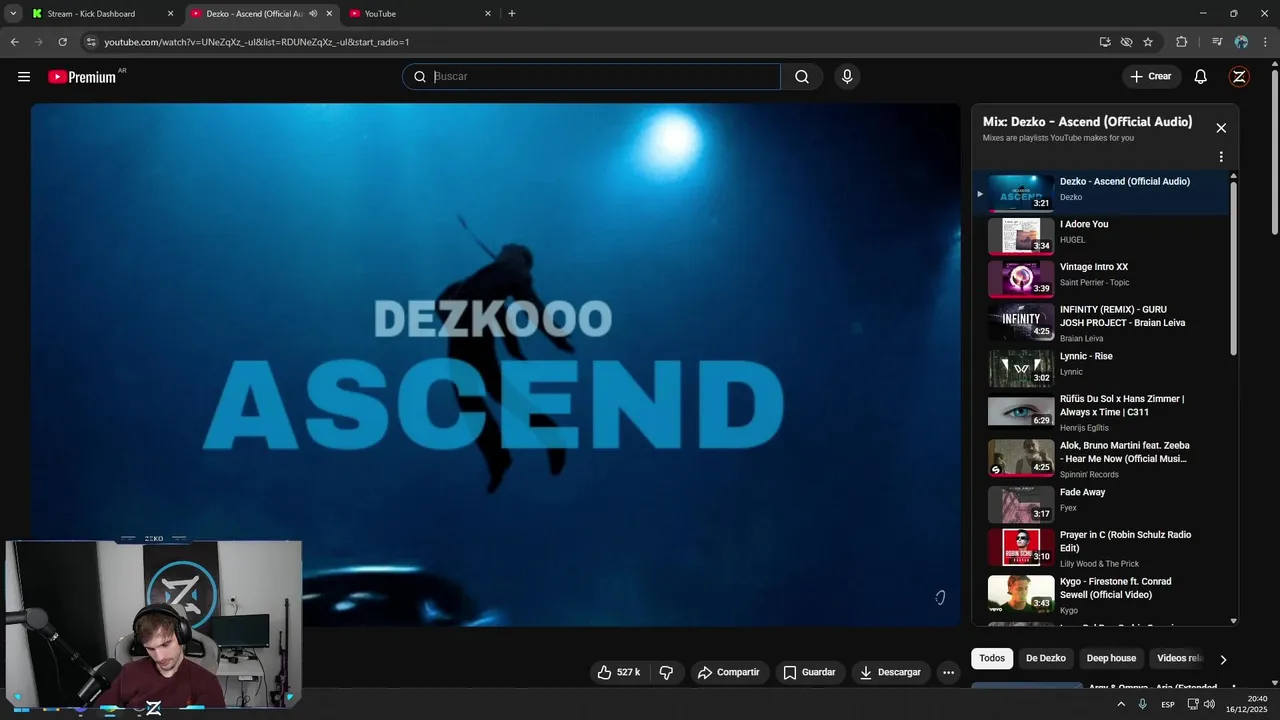Open Alok Hear Me Now playlist item

point(1100,459)
